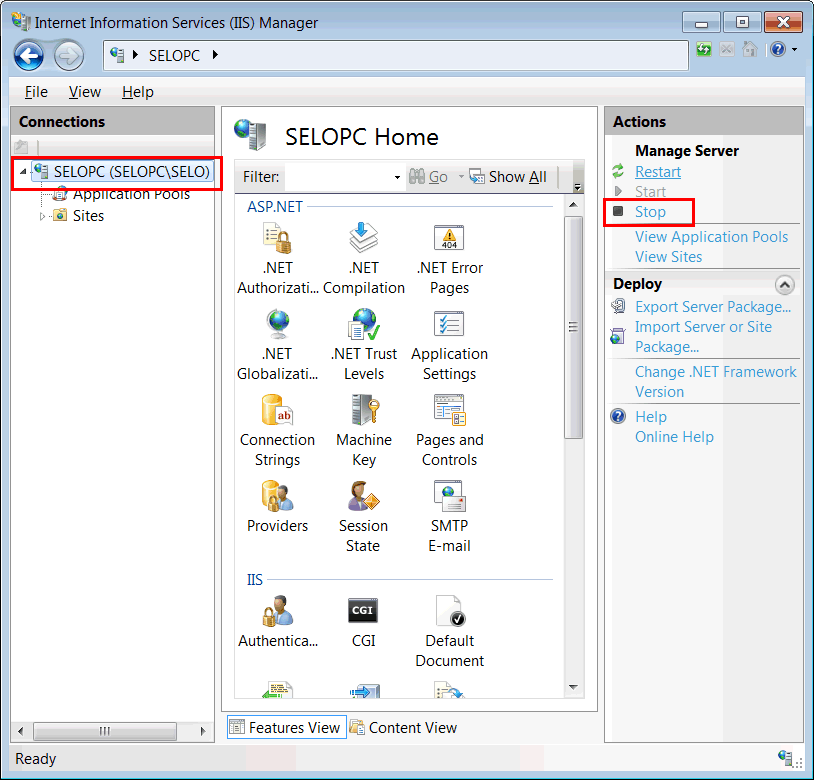Click the SELOPC segment in address bar

pyautogui.click(x=174, y=56)
